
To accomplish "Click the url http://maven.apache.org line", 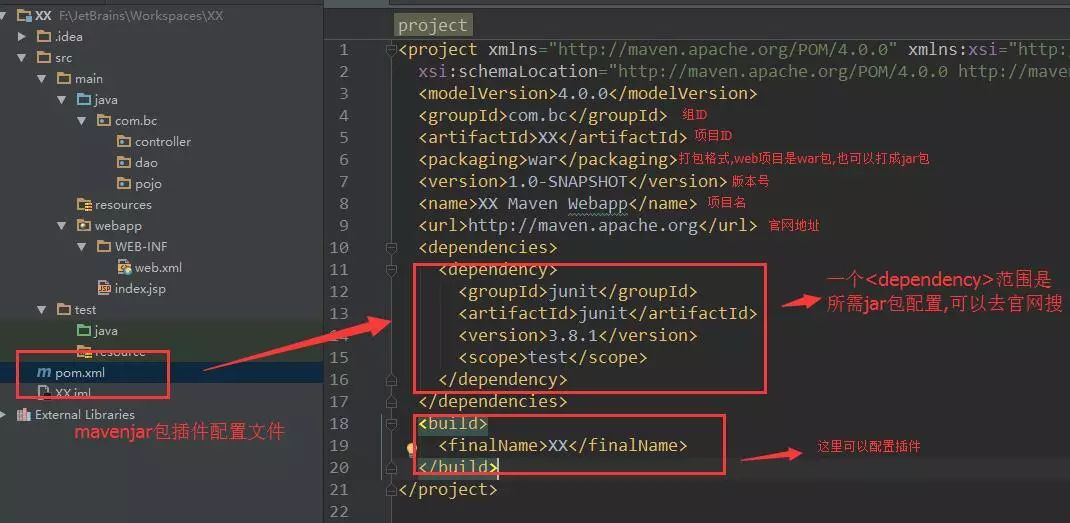I will 588,225.
